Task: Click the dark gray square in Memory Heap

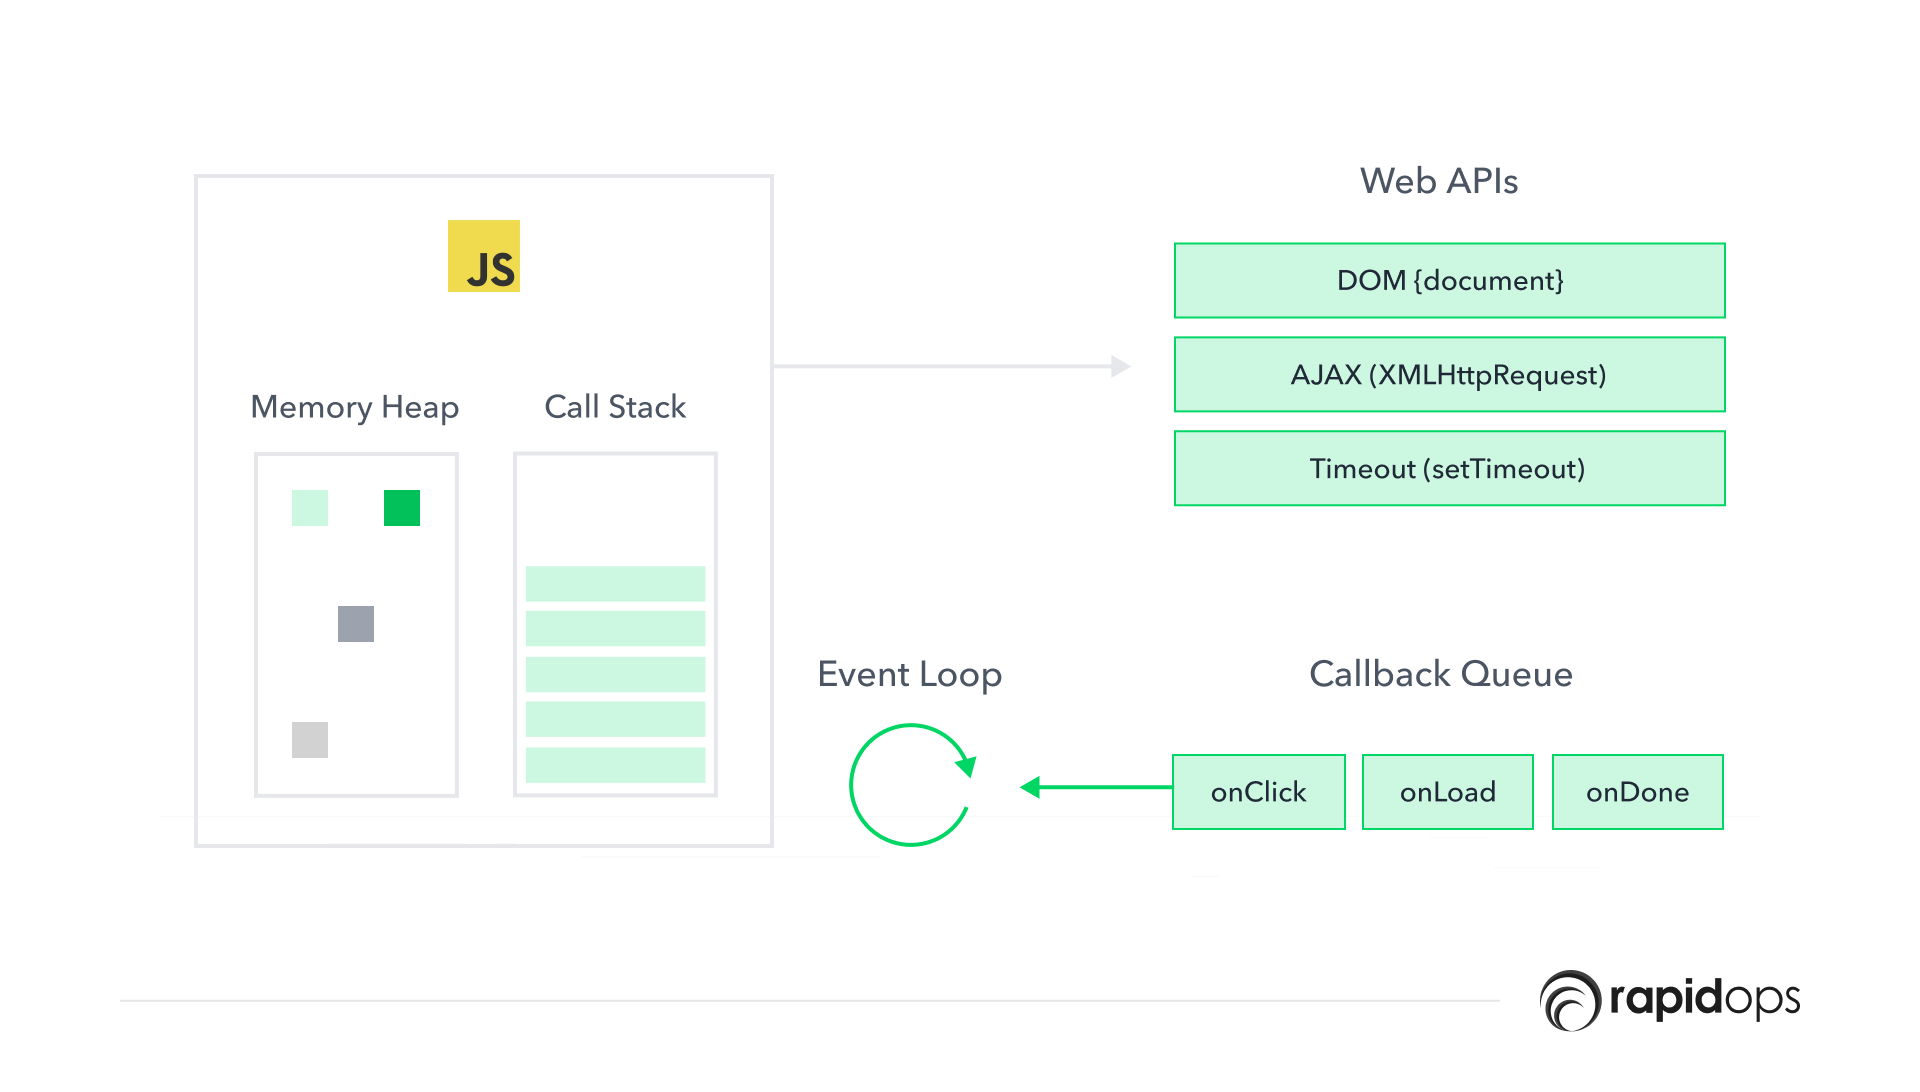Action: (356, 624)
